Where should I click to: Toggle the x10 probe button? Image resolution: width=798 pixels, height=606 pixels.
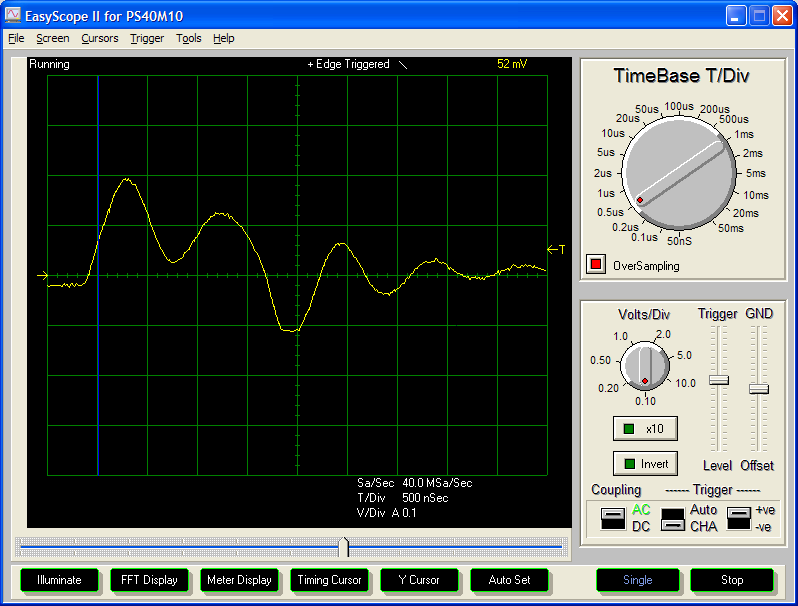pos(645,429)
